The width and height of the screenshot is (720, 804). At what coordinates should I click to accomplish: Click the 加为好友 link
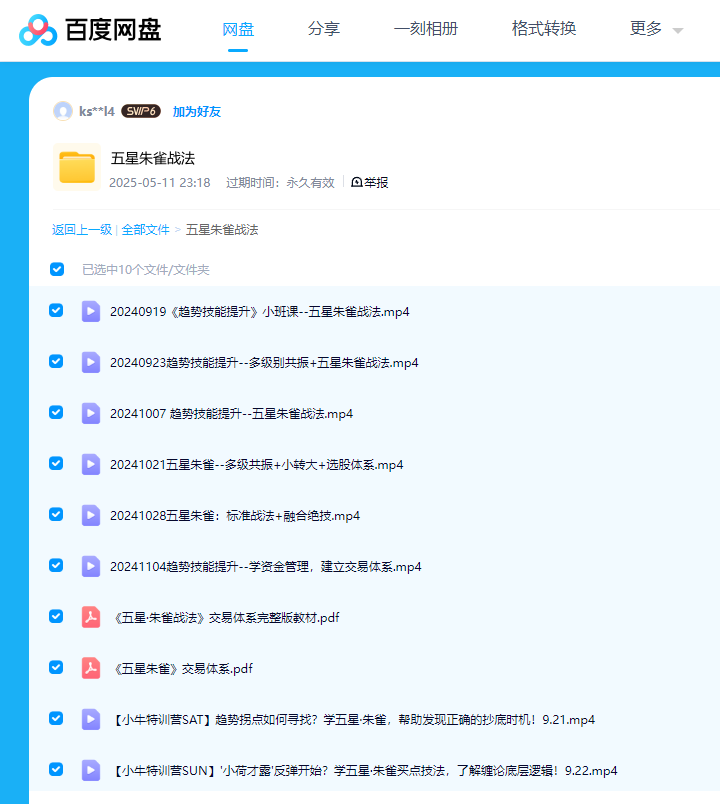(x=197, y=112)
